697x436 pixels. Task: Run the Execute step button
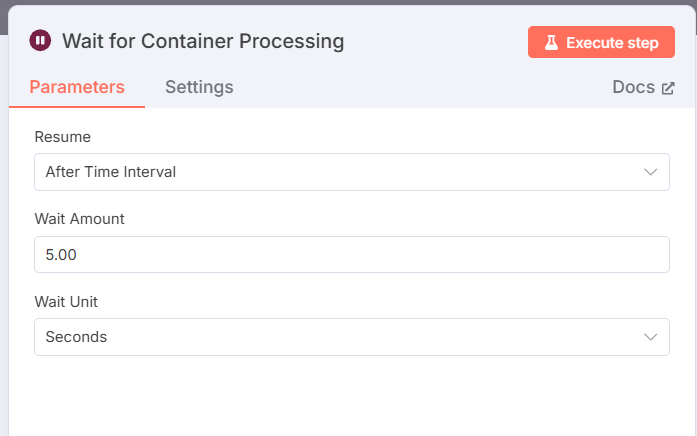click(601, 42)
